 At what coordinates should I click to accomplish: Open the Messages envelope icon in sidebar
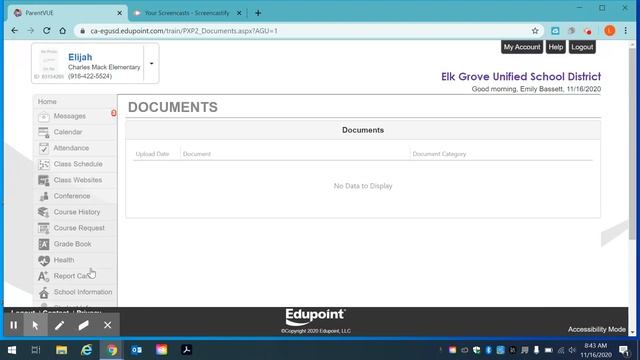coord(44,116)
